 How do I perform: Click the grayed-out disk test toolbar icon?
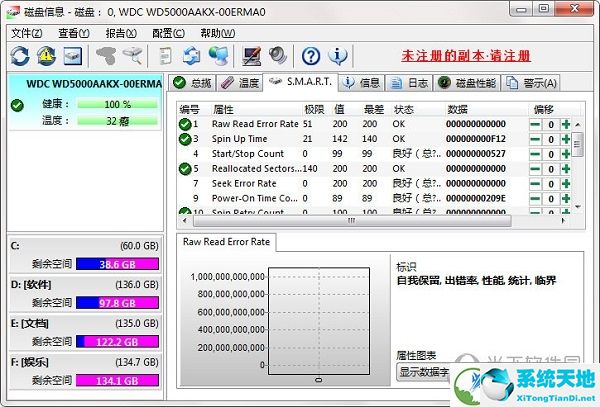106,56
